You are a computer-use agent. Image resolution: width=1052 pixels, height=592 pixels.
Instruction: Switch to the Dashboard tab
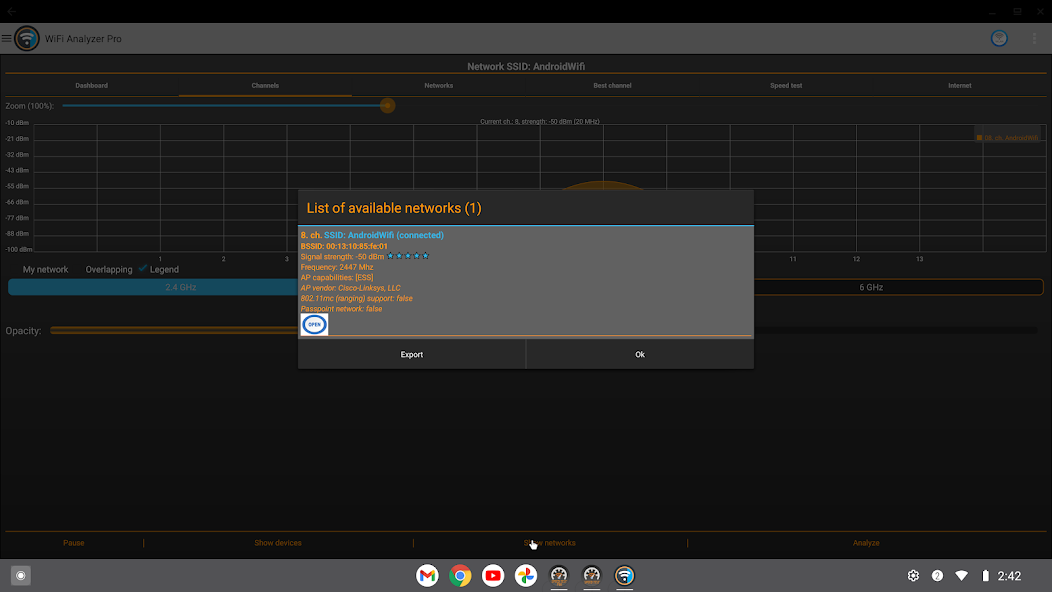[91, 86]
